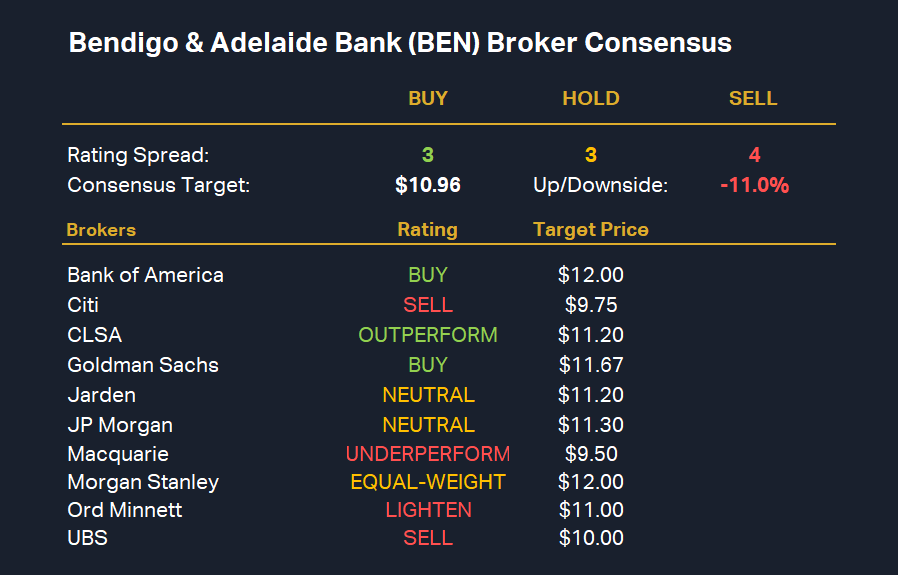The width and height of the screenshot is (898, 575).
Task: Click the JP Morgan broker name
Action: (x=119, y=425)
